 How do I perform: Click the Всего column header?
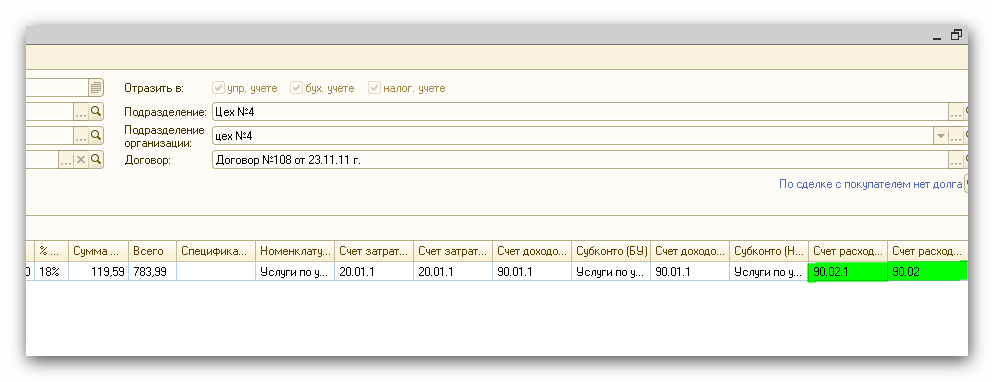pyautogui.click(x=153, y=251)
